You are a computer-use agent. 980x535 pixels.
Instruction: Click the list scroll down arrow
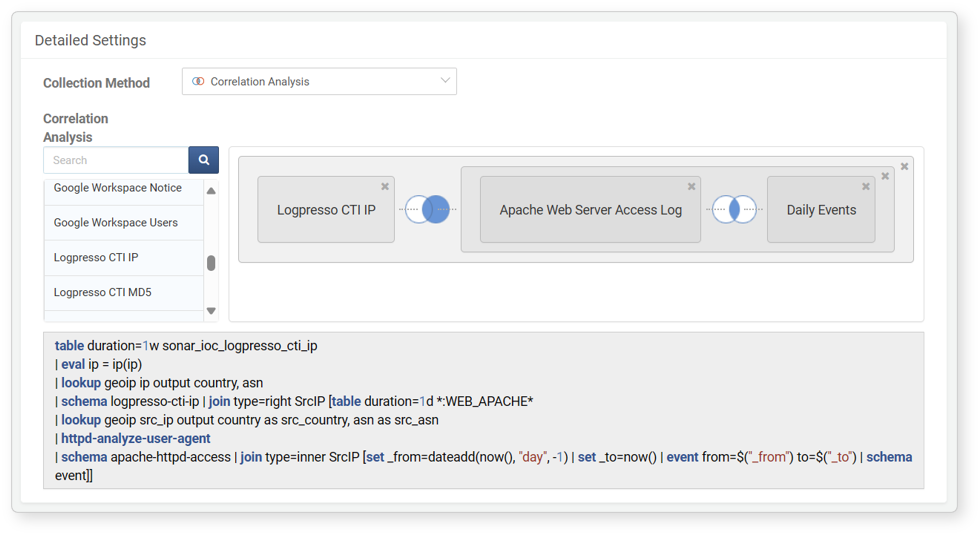[x=211, y=311]
